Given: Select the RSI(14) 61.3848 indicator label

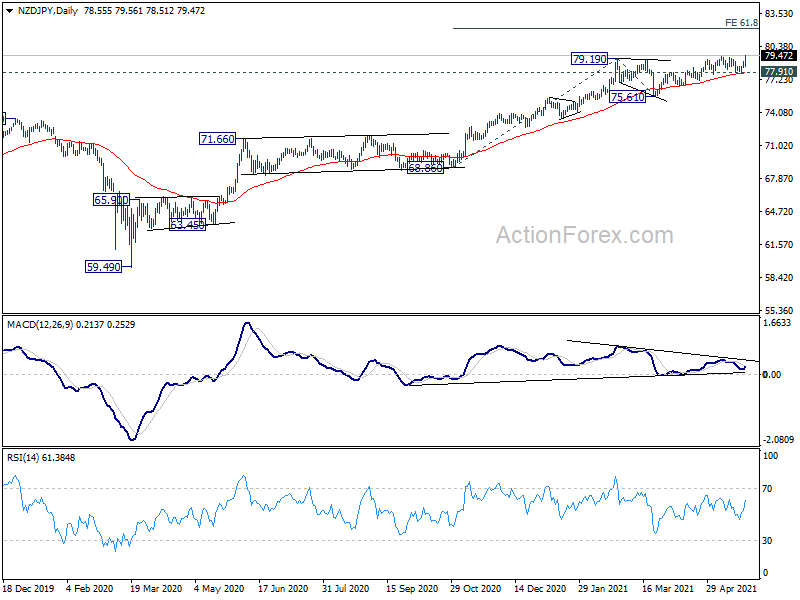Looking at the screenshot, I should [x=41, y=458].
